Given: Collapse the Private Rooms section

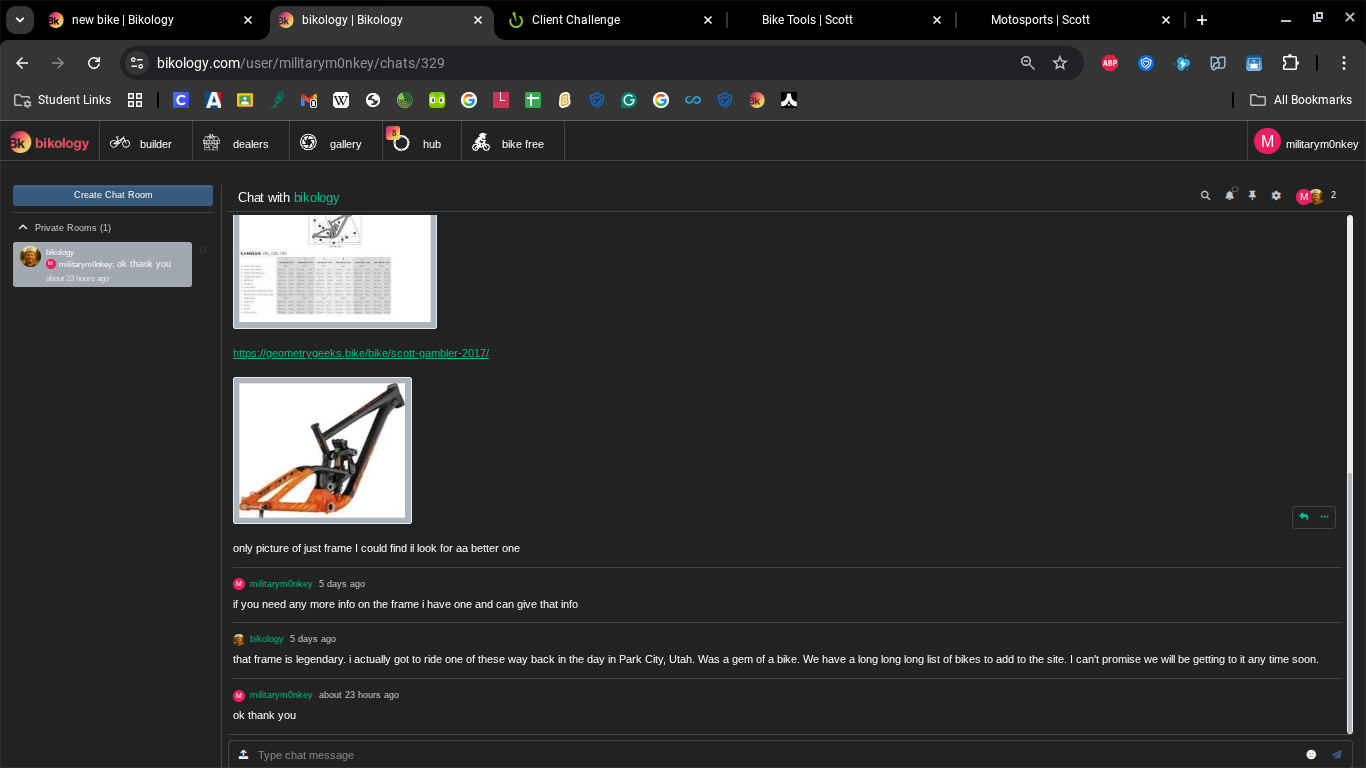Looking at the screenshot, I should [x=22, y=227].
